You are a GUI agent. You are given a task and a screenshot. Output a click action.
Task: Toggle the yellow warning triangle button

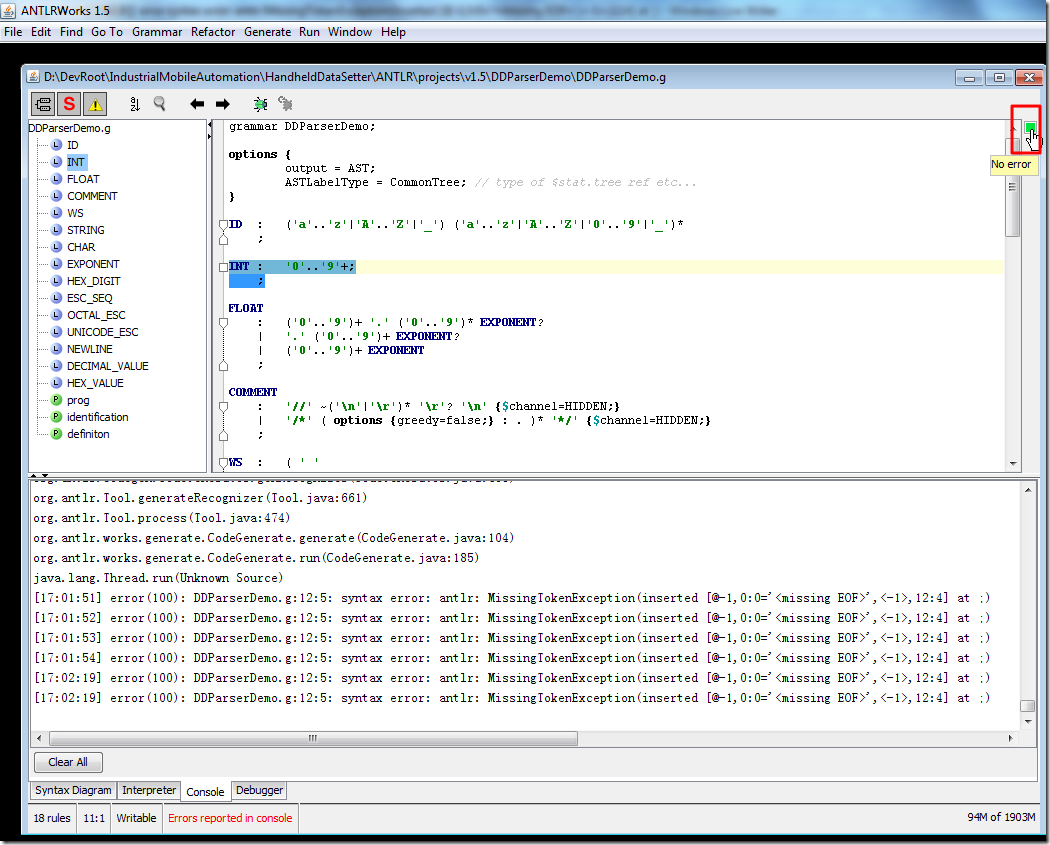94,103
